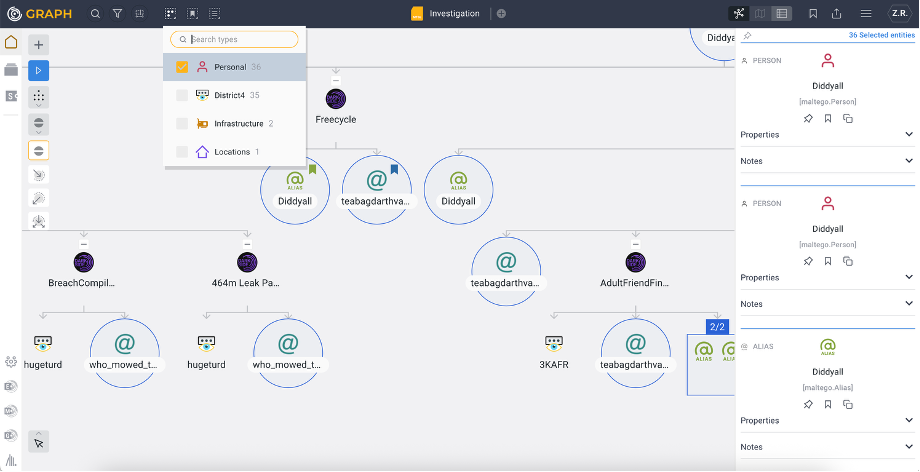Check the Locations type checkbox
920x472 pixels.
182,151
